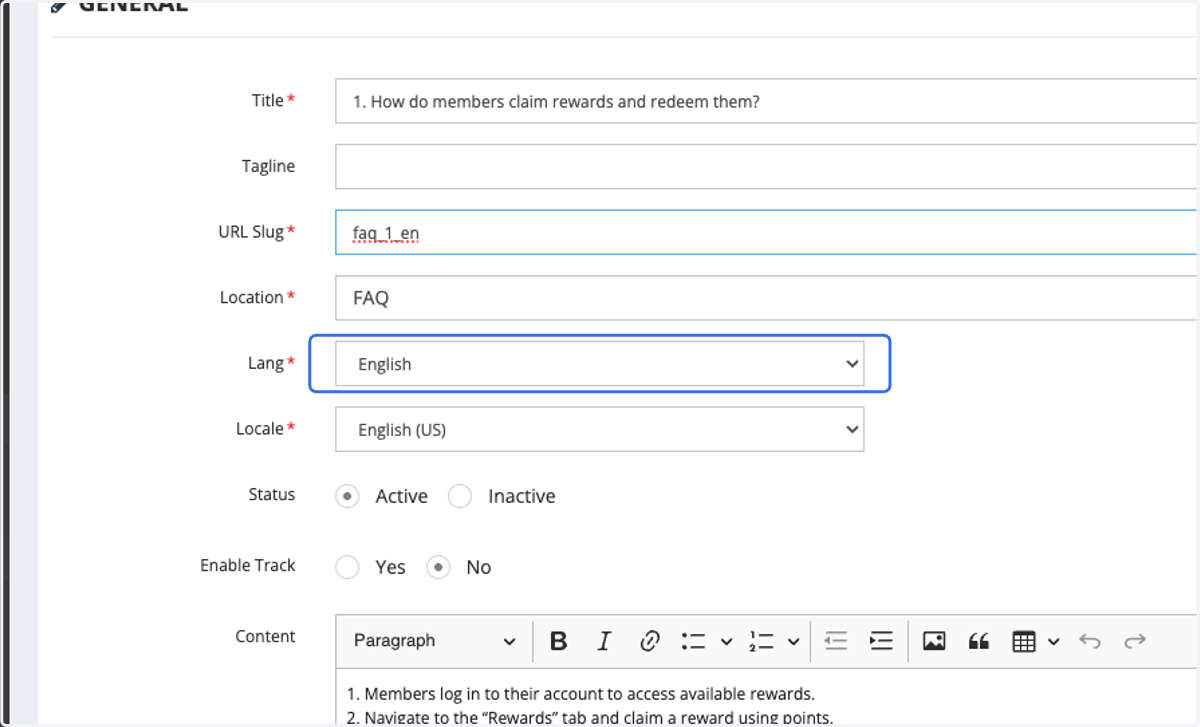Screen dimensions: 1200x727
Task: Insert image into content
Action: coord(934,642)
